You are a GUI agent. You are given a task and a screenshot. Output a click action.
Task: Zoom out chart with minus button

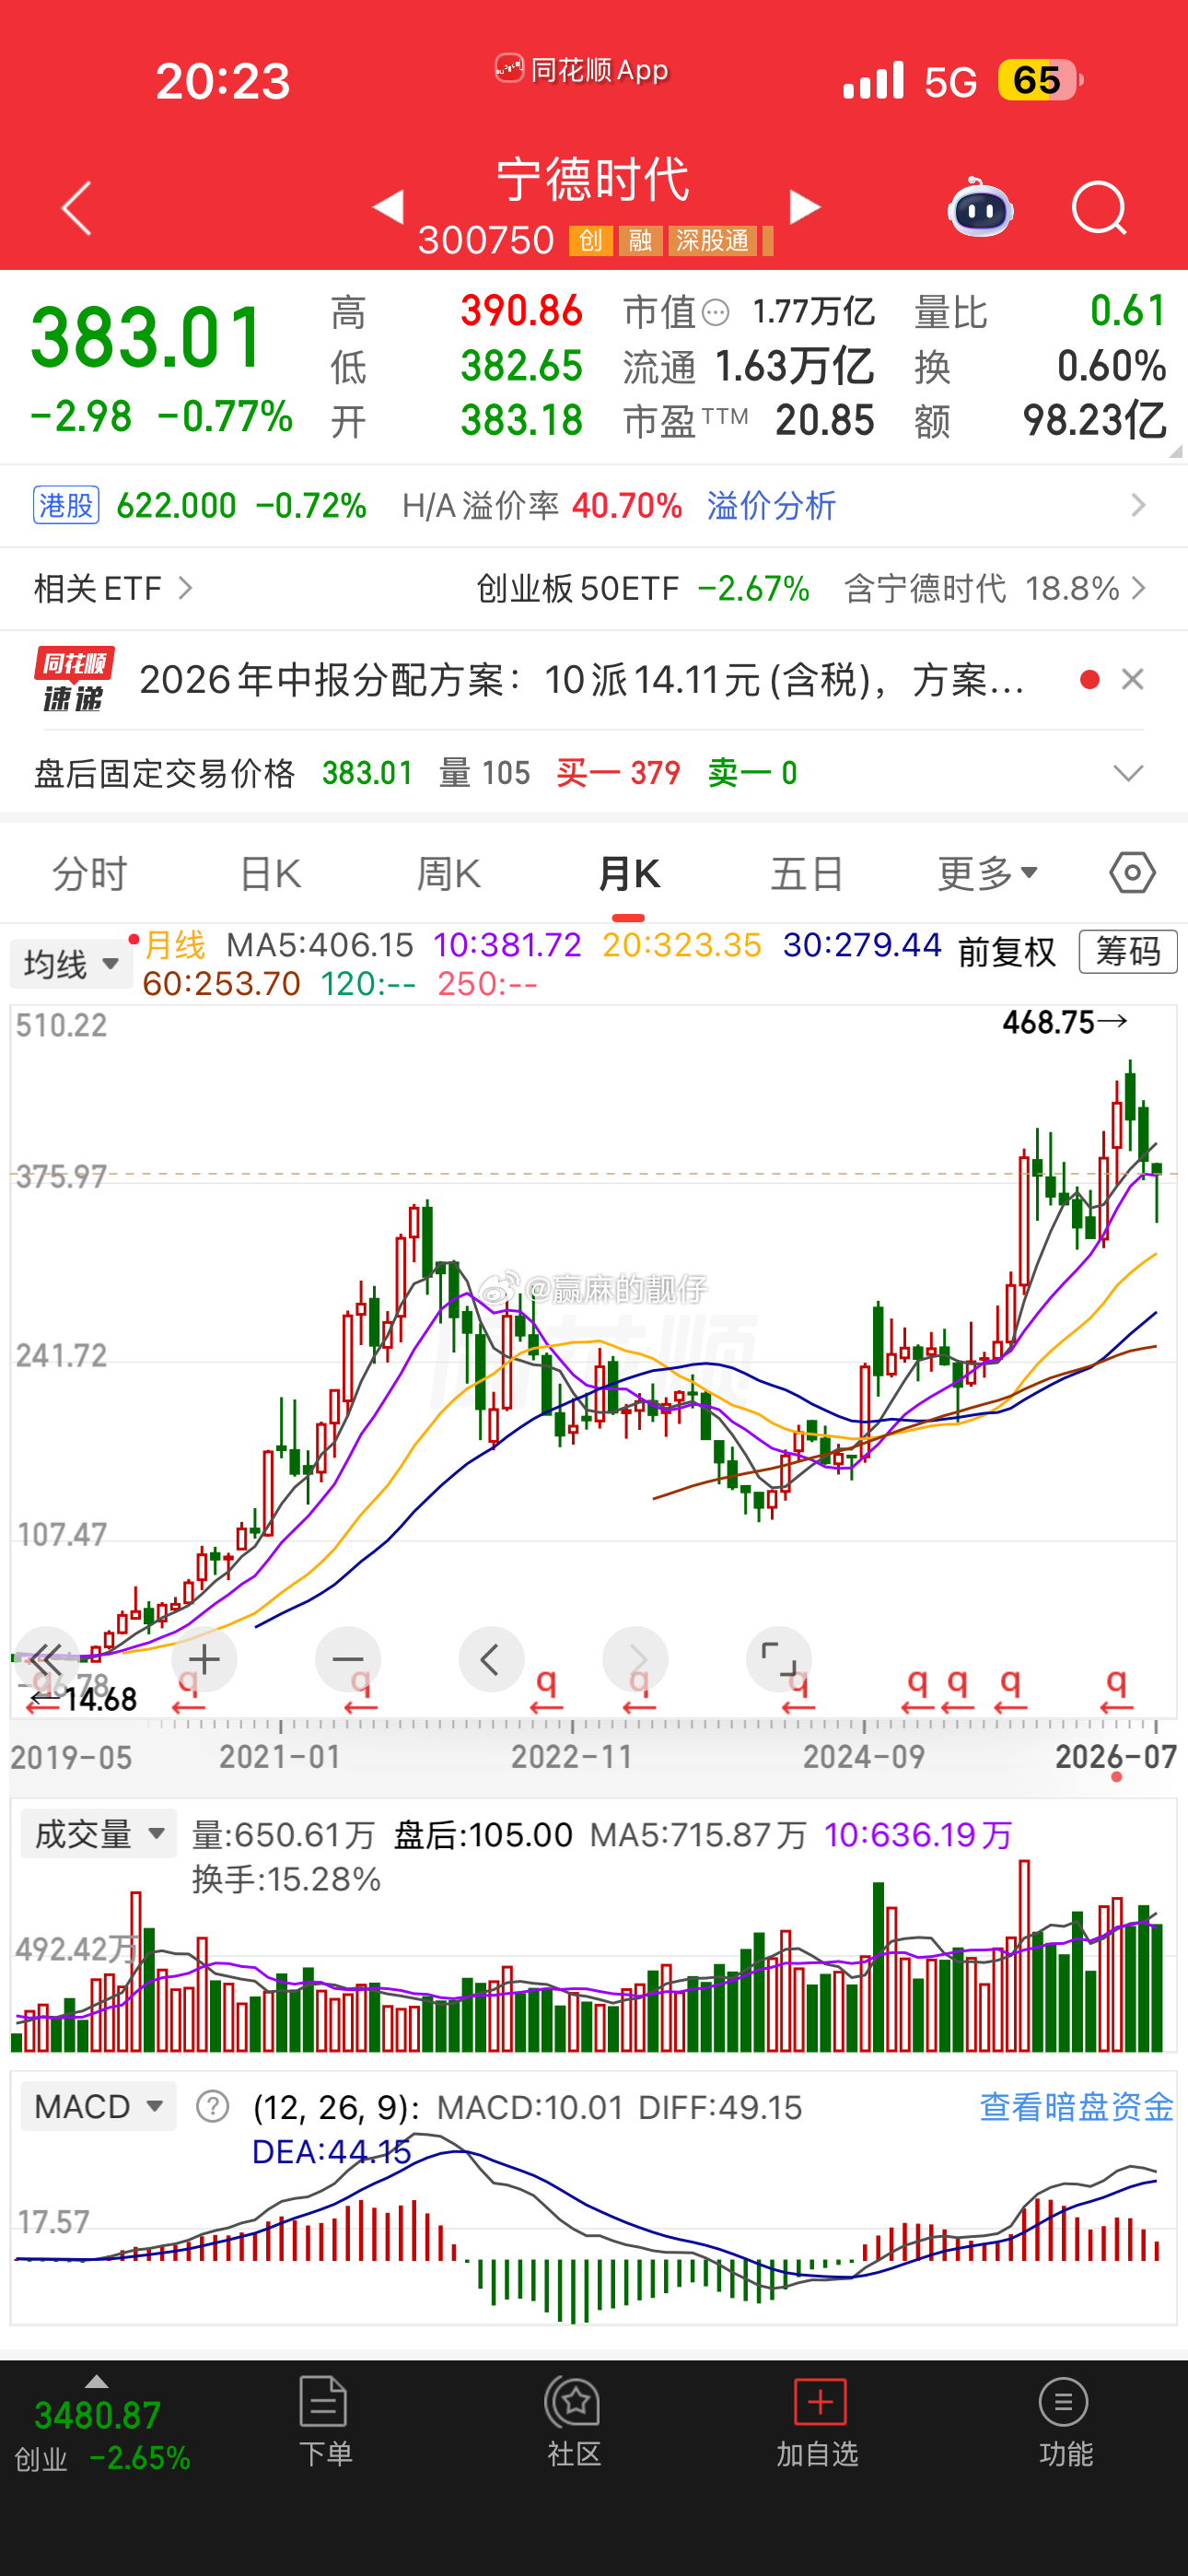[348, 1659]
